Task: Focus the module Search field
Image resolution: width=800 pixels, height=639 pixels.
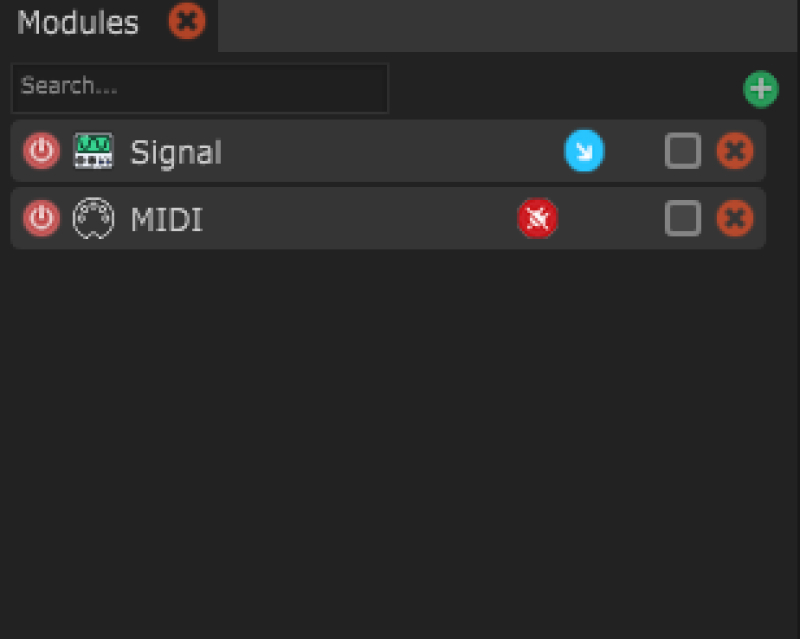Action: click(x=200, y=88)
